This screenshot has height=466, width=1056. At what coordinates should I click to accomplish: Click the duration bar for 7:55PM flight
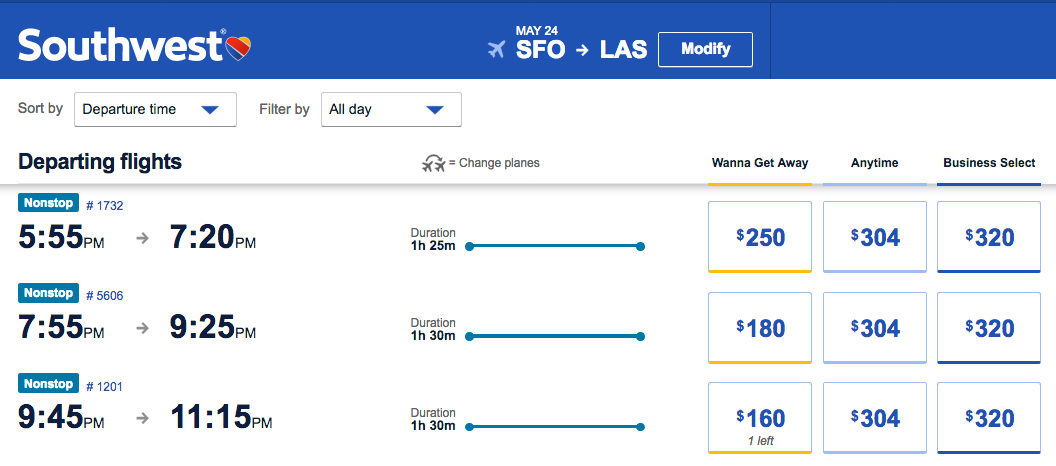coord(554,337)
